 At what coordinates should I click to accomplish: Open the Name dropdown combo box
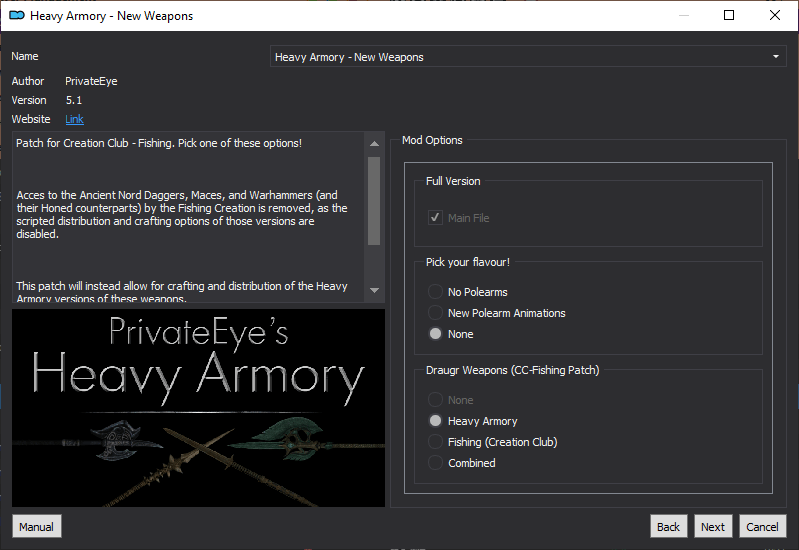pyautogui.click(x=528, y=57)
